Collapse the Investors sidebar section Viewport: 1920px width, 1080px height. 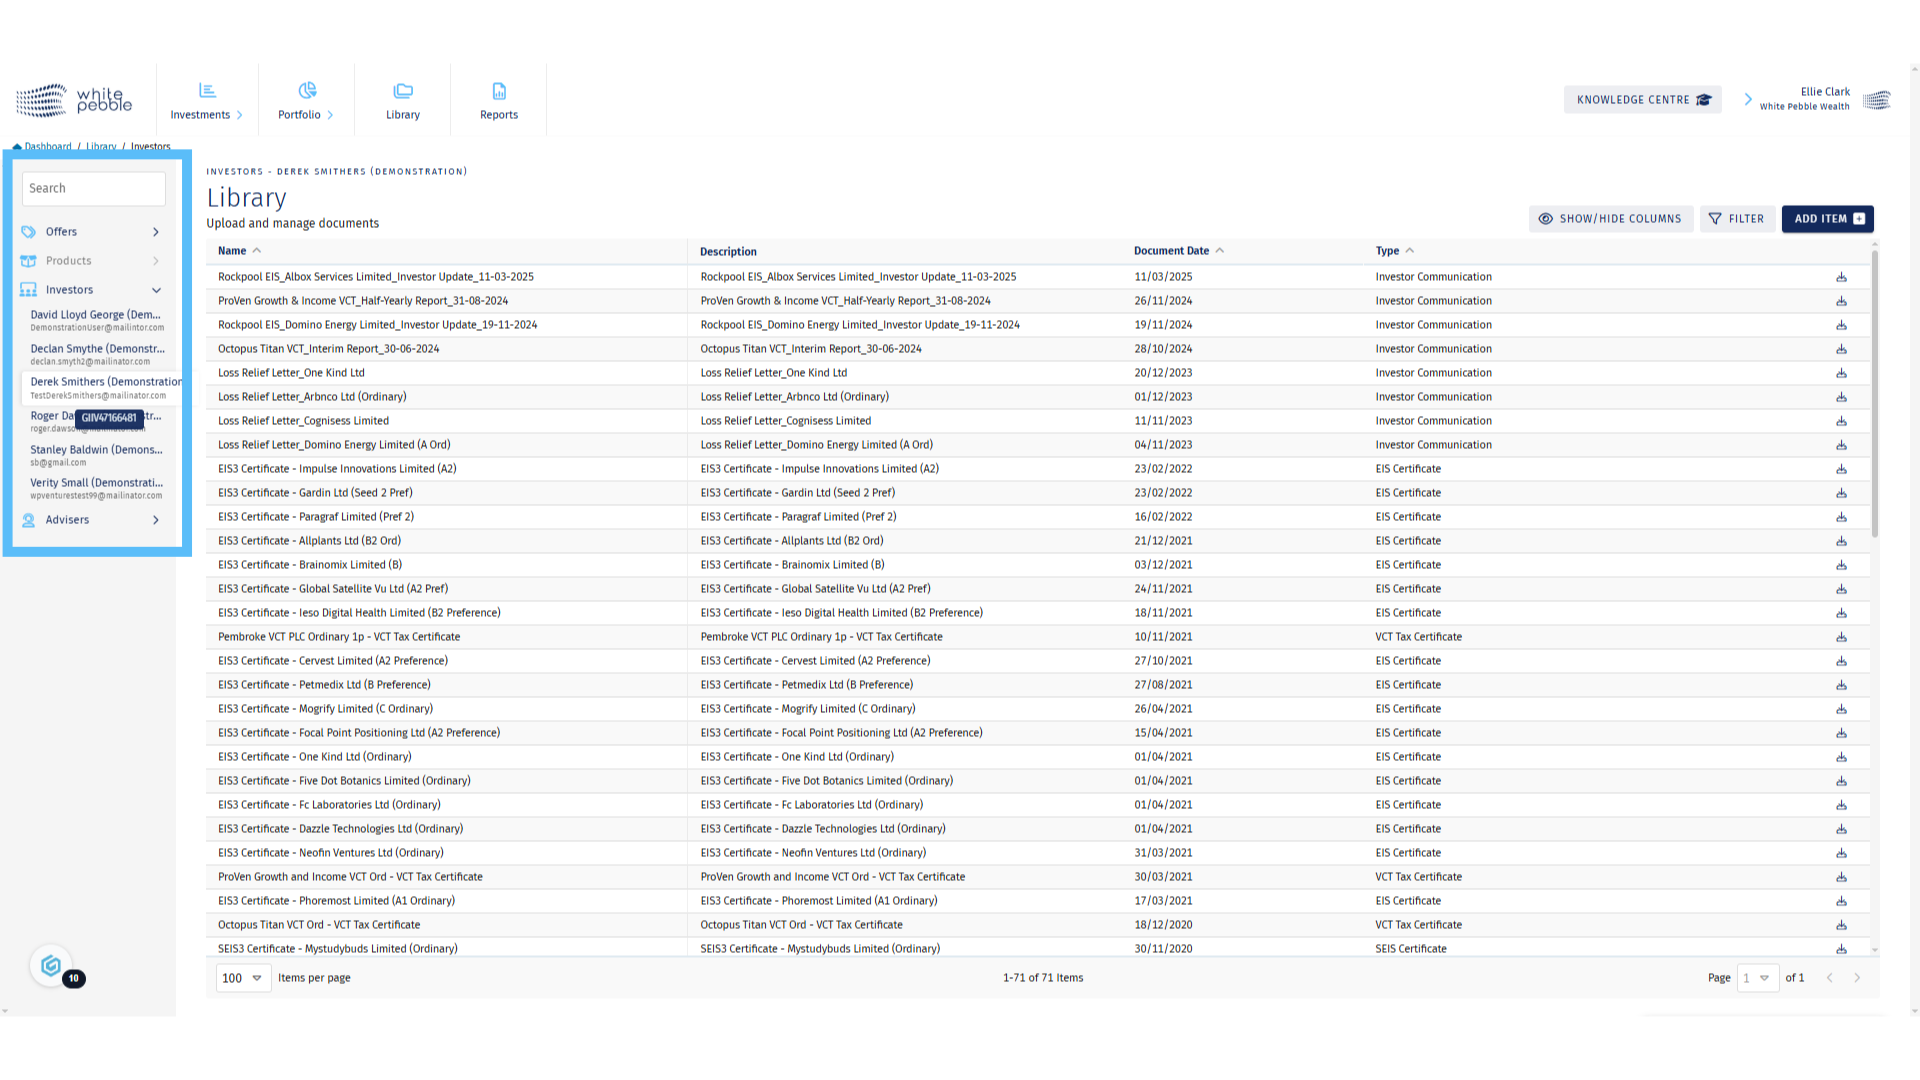click(x=156, y=290)
